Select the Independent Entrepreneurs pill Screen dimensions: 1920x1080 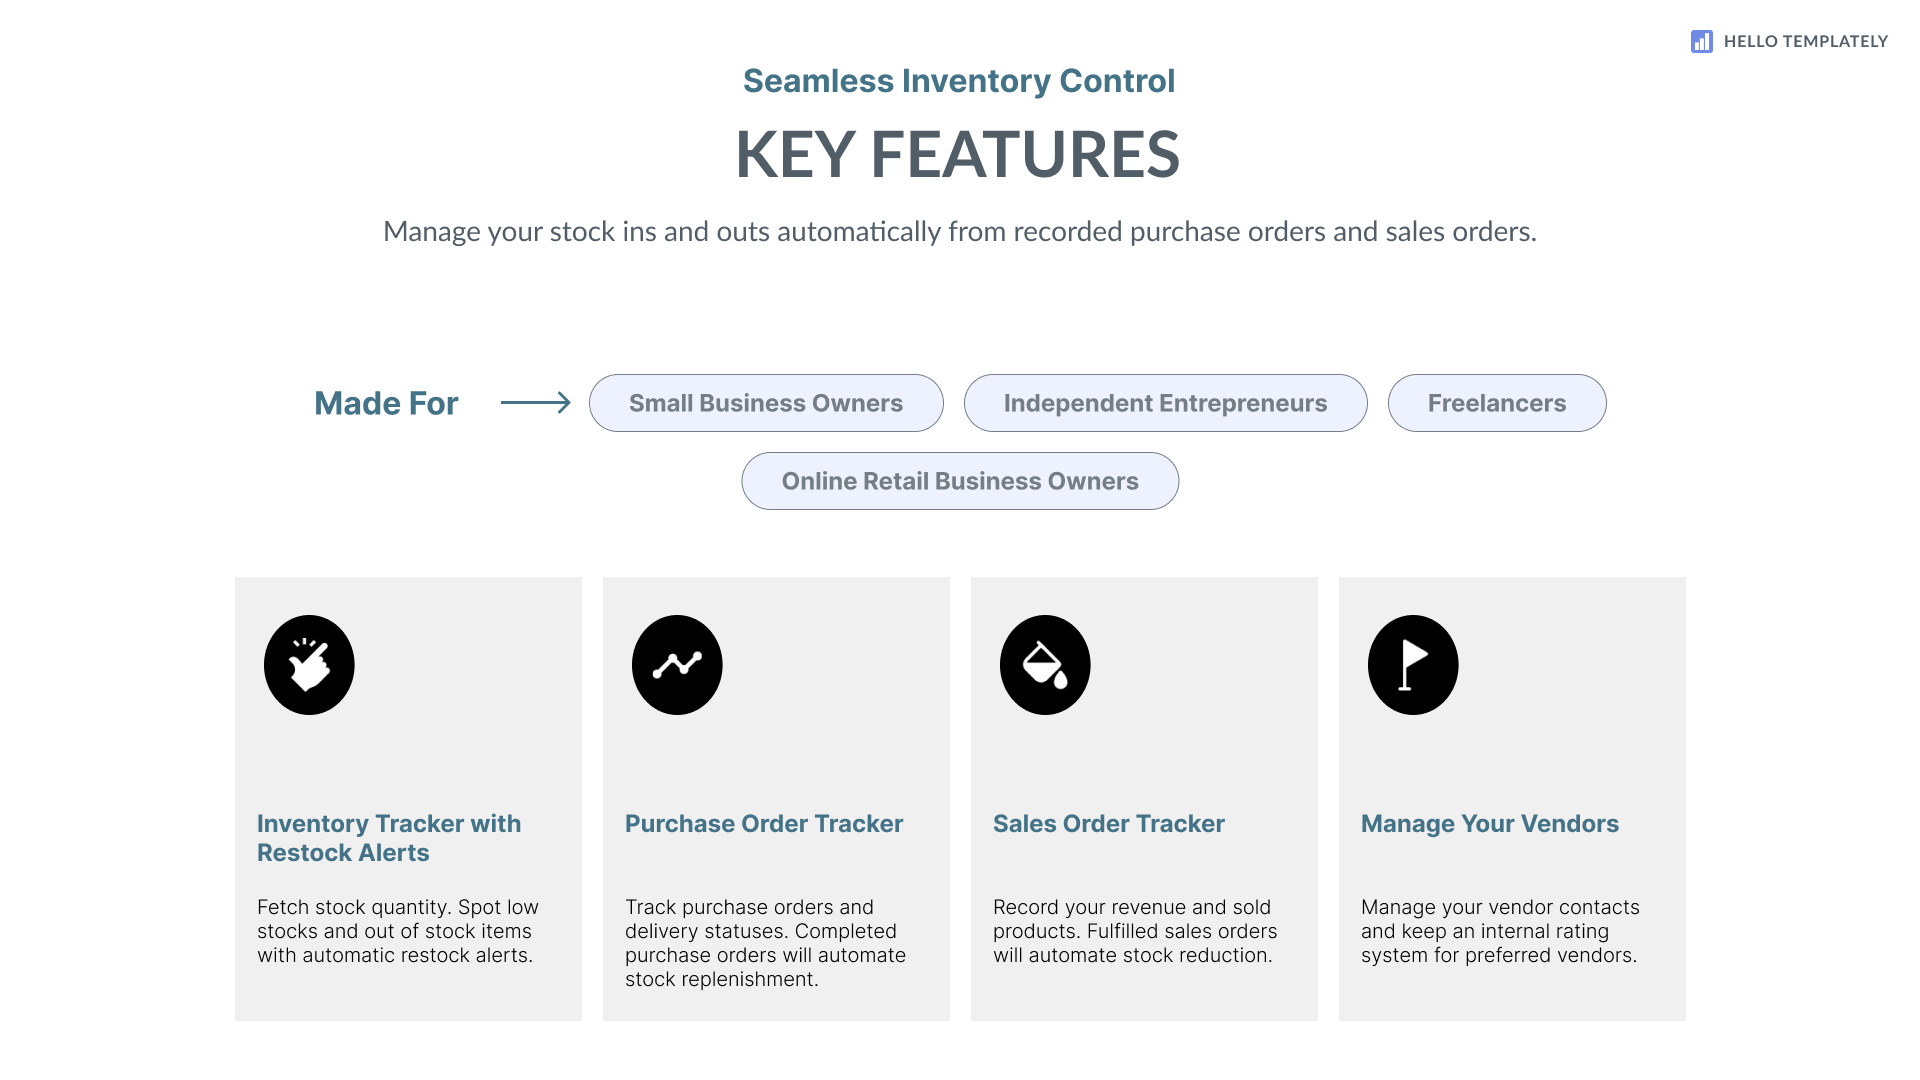point(1165,403)
